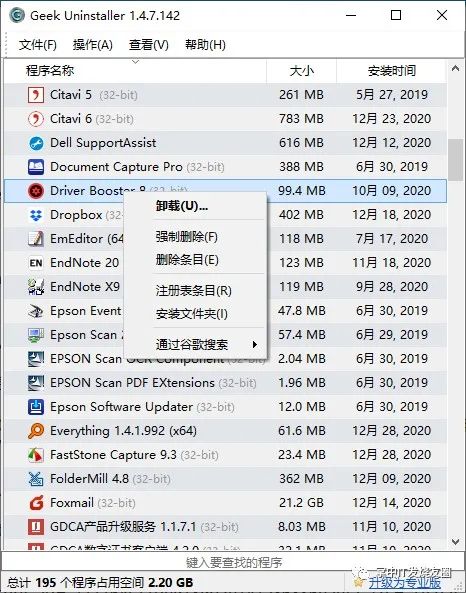Click the Citavi 5 program icon
The width and height of the screenshot is (466, 593).
click(x=36, y=95)
